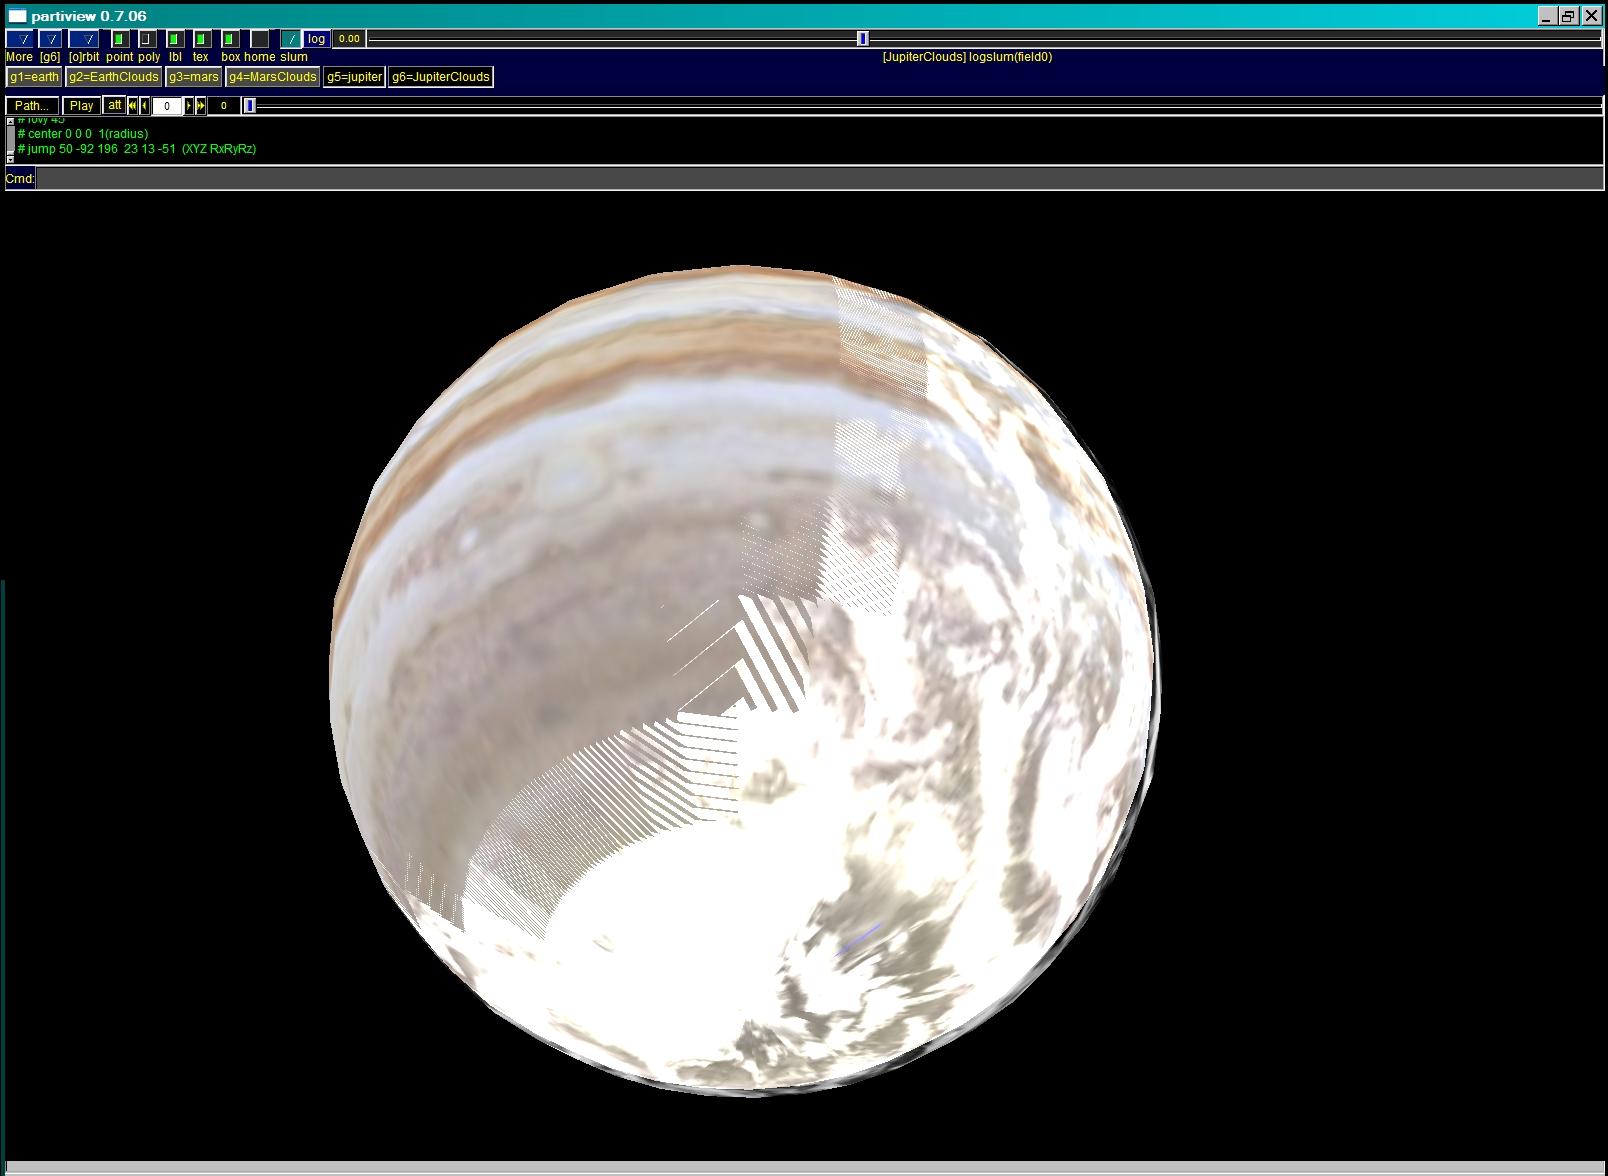Image resolution: width=1608 pixels, height=1176 pixels.
Task: Toggle the att attach button
Action: pyautogui.click(x=114, y=105)
